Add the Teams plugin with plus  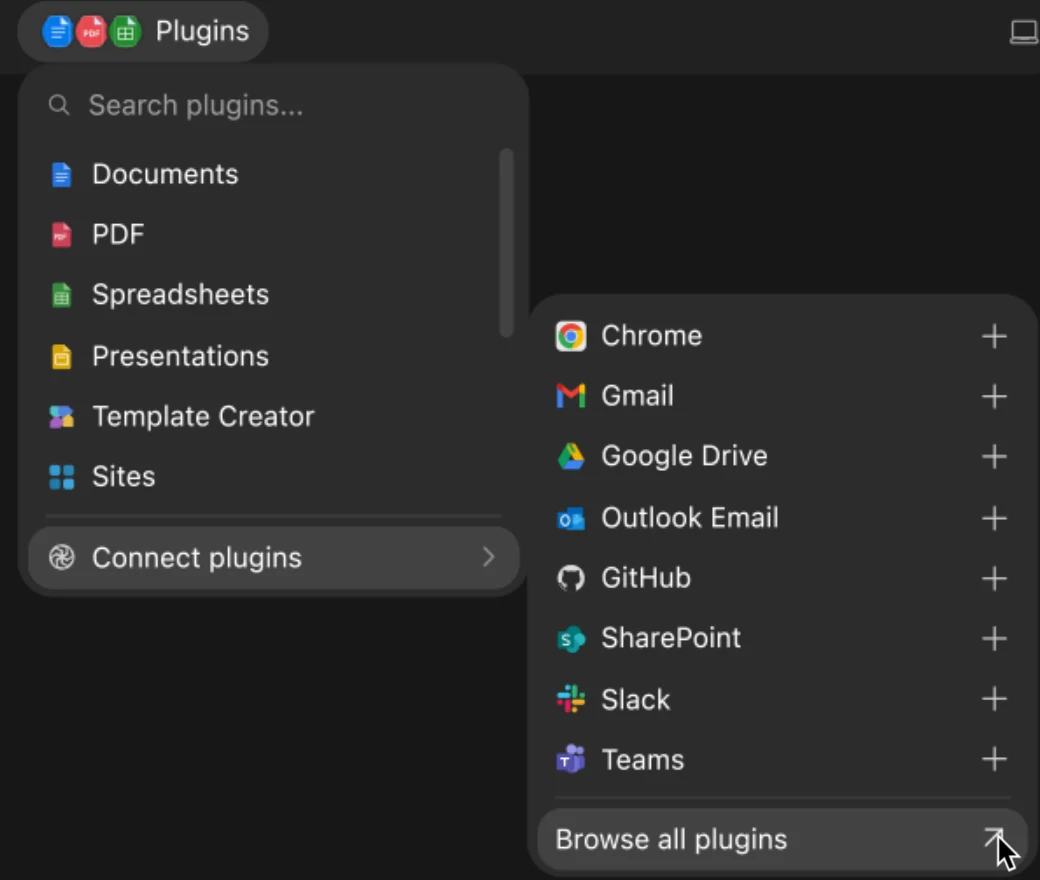[994, 759]
